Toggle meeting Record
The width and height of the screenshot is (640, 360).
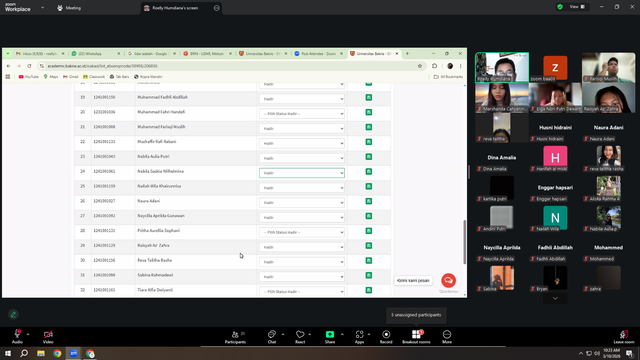pyautogui.click(x=386, y=337)
